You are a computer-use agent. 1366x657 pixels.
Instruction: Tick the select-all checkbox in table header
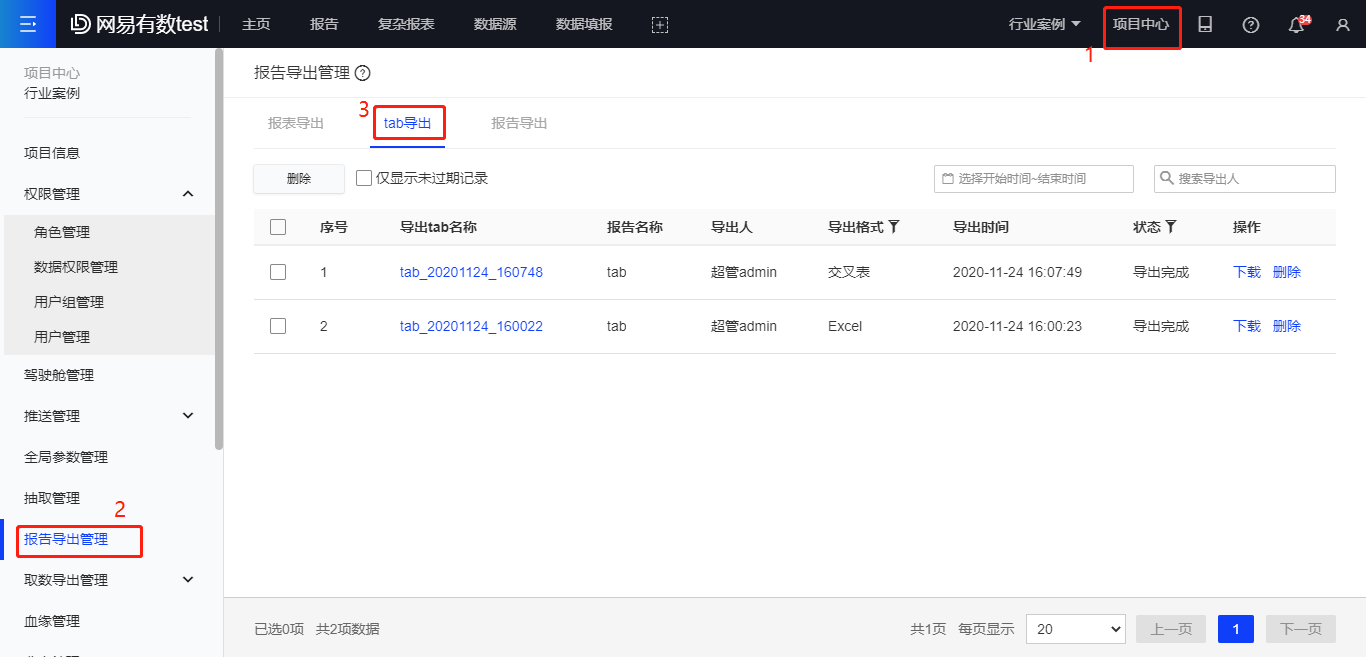coord(278,227)
